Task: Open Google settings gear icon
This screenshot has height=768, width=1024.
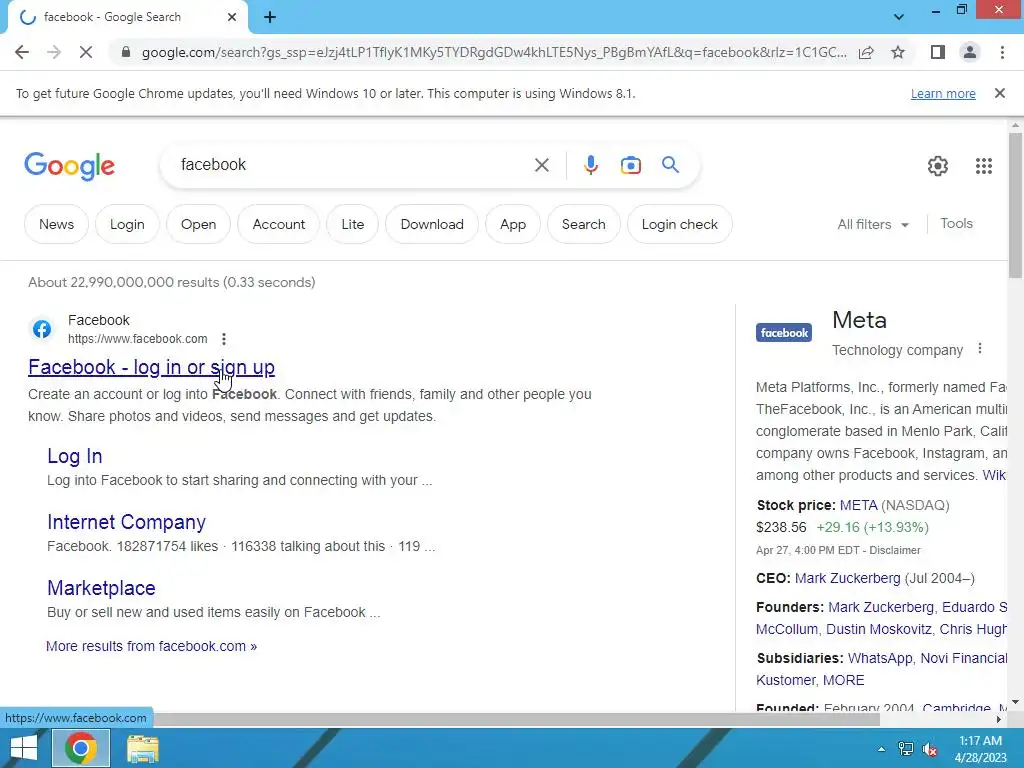Action: click(x=938, y=166)
